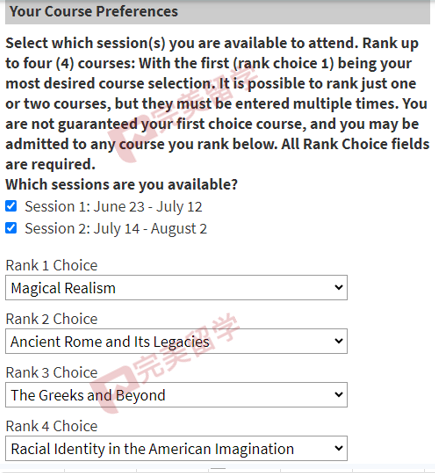This screenshot has height=473, width=435.
Task: Click the Your Course Preferences header bar
Action: pos(217,12)
